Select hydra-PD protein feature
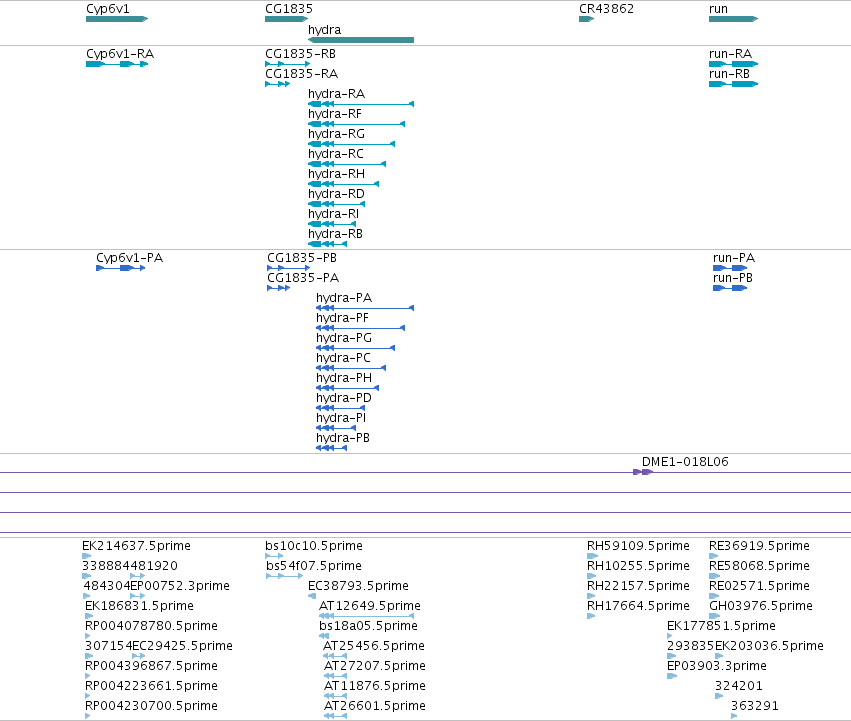 coord(340,408)
